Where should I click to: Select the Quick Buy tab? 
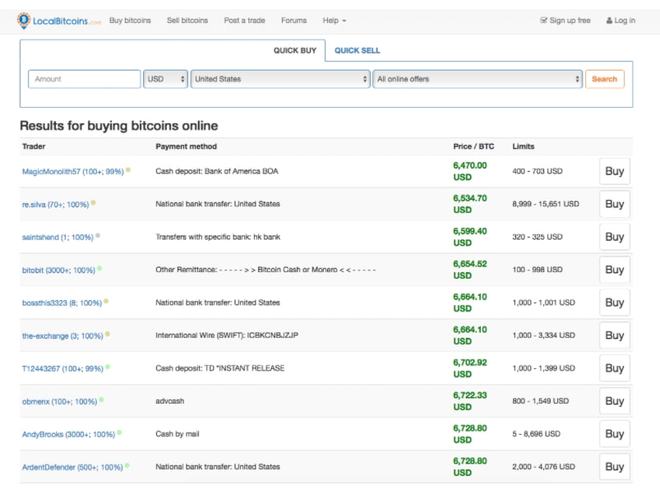tap(294, 50)
